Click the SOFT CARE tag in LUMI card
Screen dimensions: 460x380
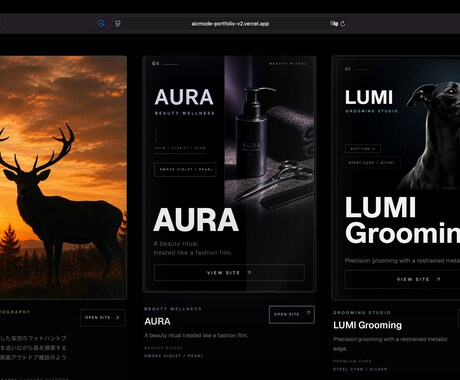pos(363,149)
